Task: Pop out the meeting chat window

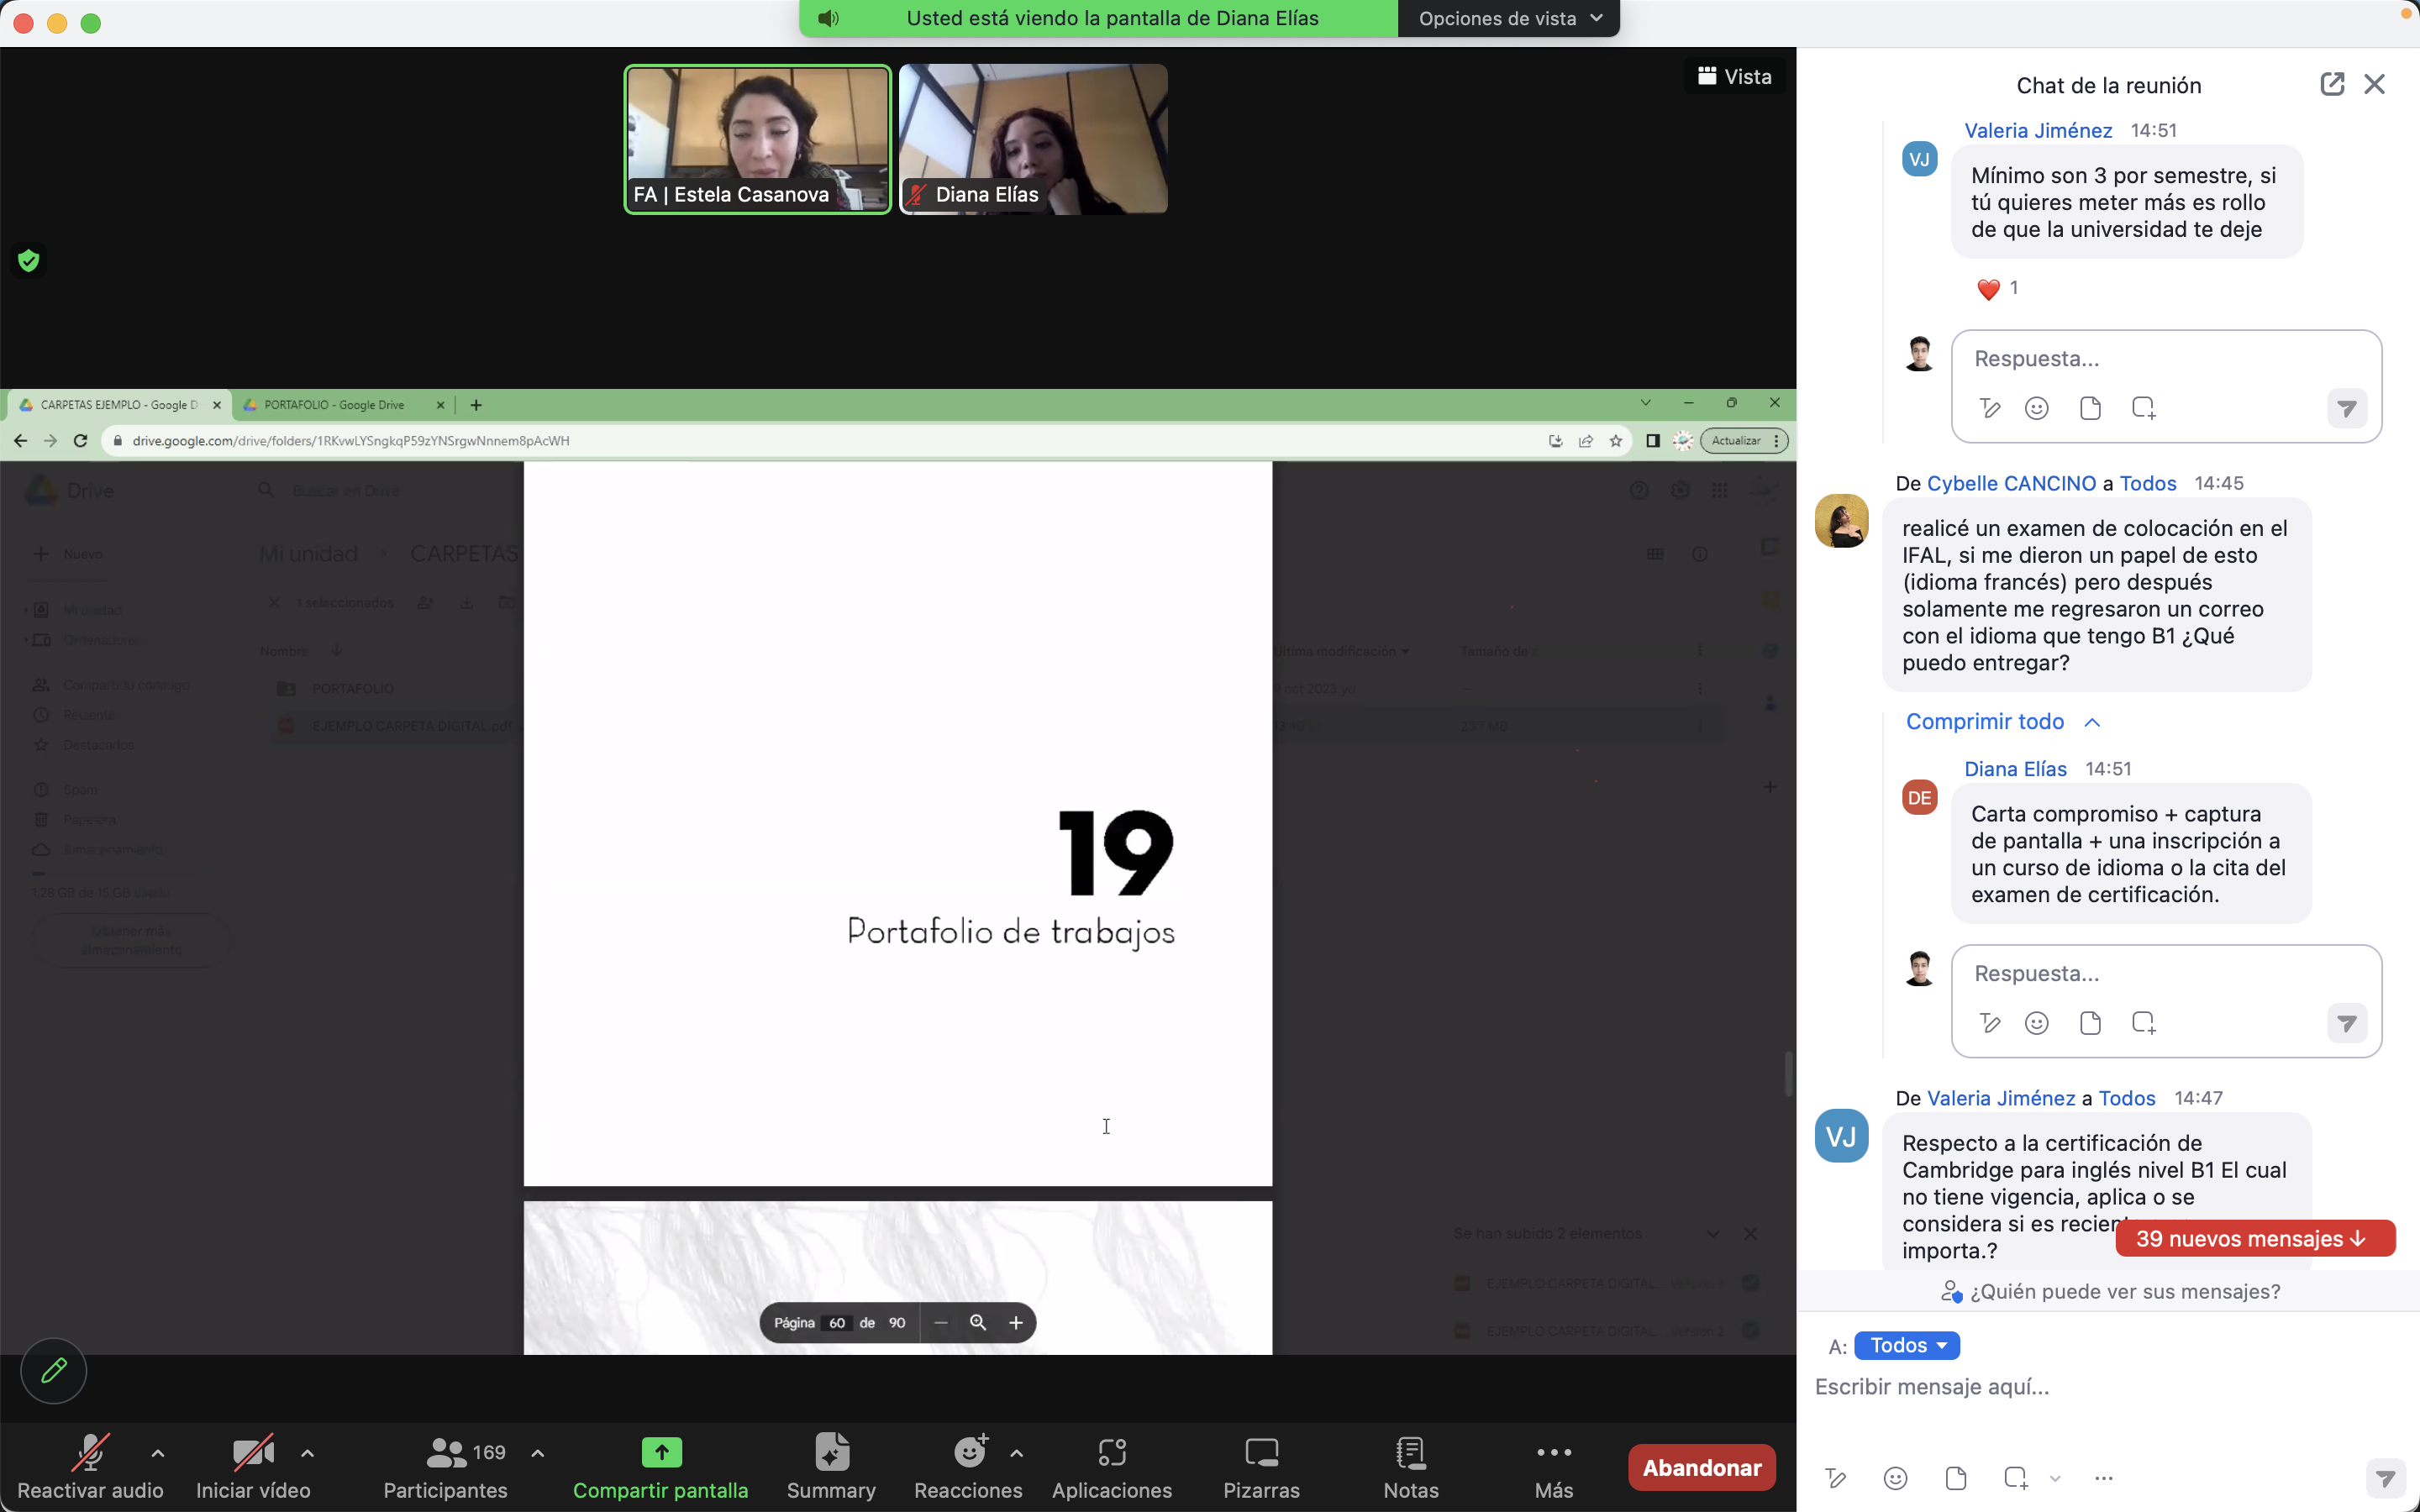Action: pos(2331,84)
